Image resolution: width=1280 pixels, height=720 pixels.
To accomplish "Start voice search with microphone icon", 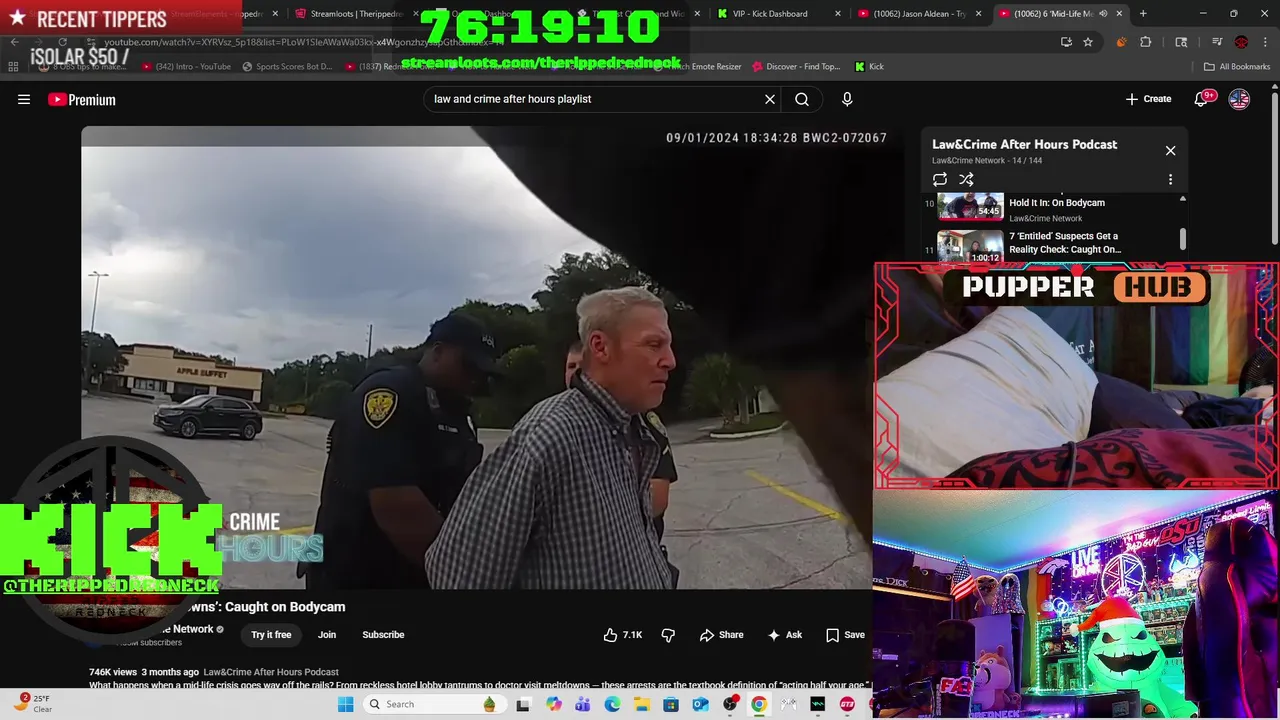I will (847, 99).
